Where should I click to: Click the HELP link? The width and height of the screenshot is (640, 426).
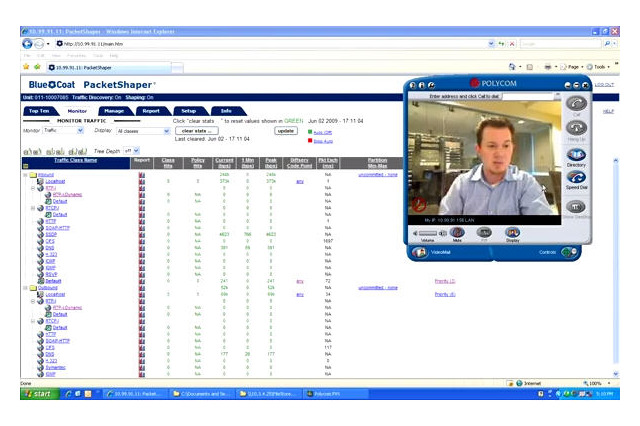pos(608,111)
